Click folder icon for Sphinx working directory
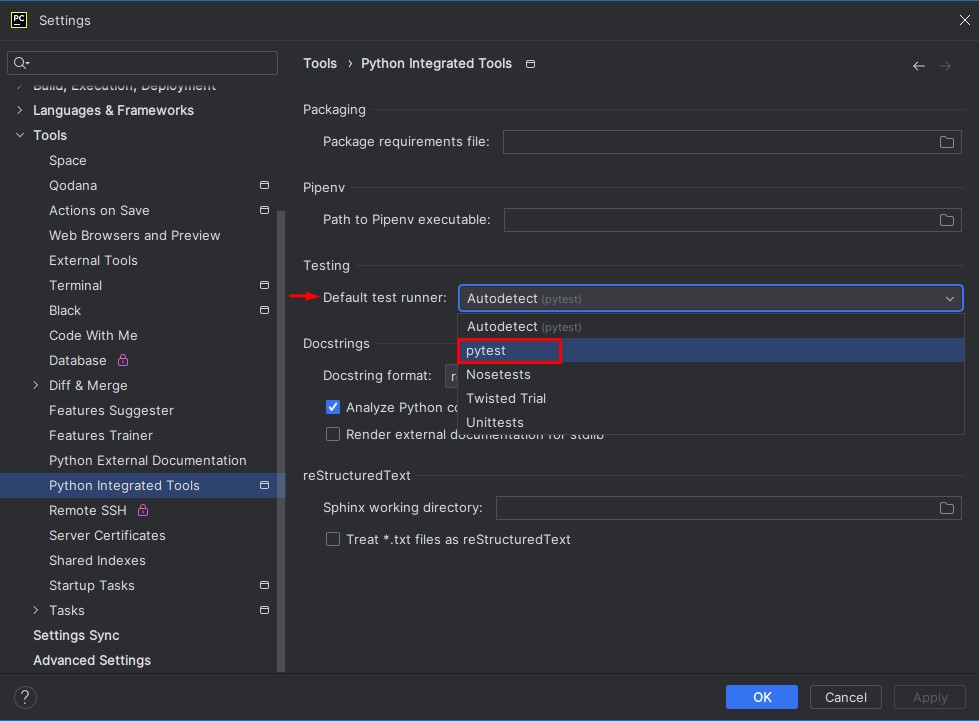The image size is (979, 721). click(946, 508)
